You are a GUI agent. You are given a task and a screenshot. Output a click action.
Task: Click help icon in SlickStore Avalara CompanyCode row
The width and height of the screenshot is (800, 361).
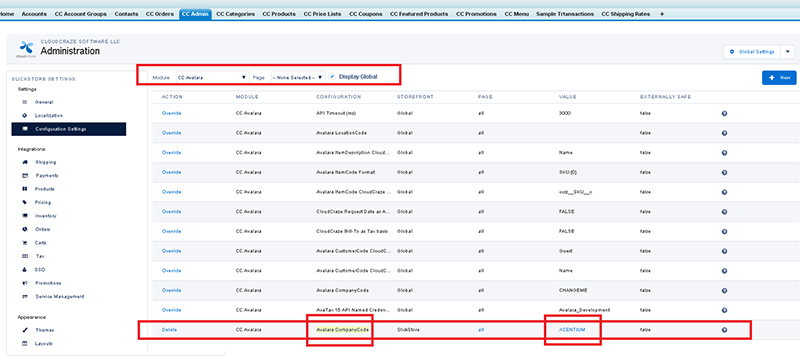[x=724, y=330]
